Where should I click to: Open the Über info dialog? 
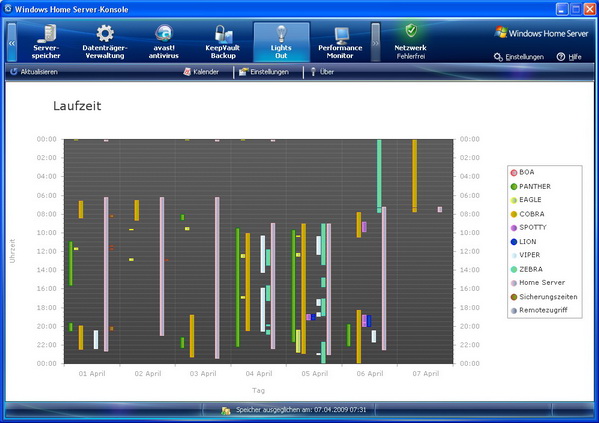(322, 72)
